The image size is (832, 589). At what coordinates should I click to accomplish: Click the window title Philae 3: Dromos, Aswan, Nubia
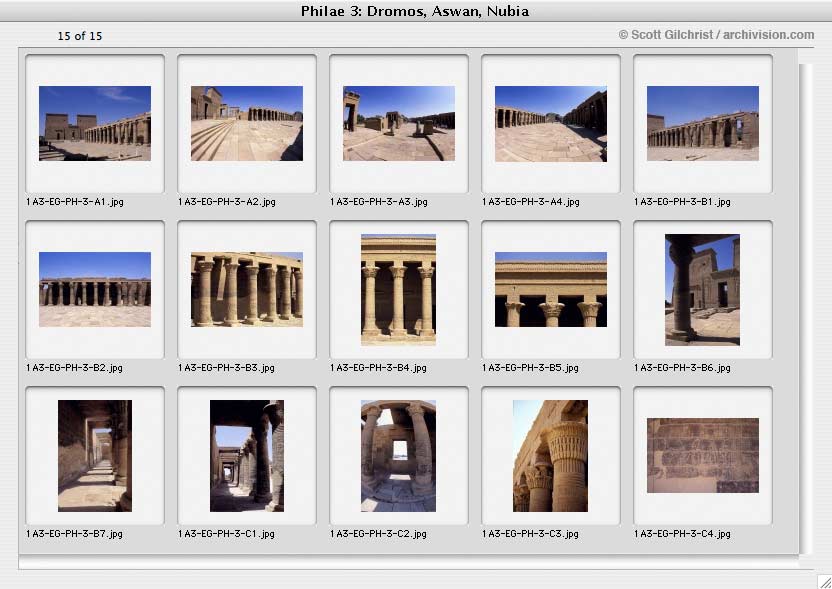[x=415, y=11]
